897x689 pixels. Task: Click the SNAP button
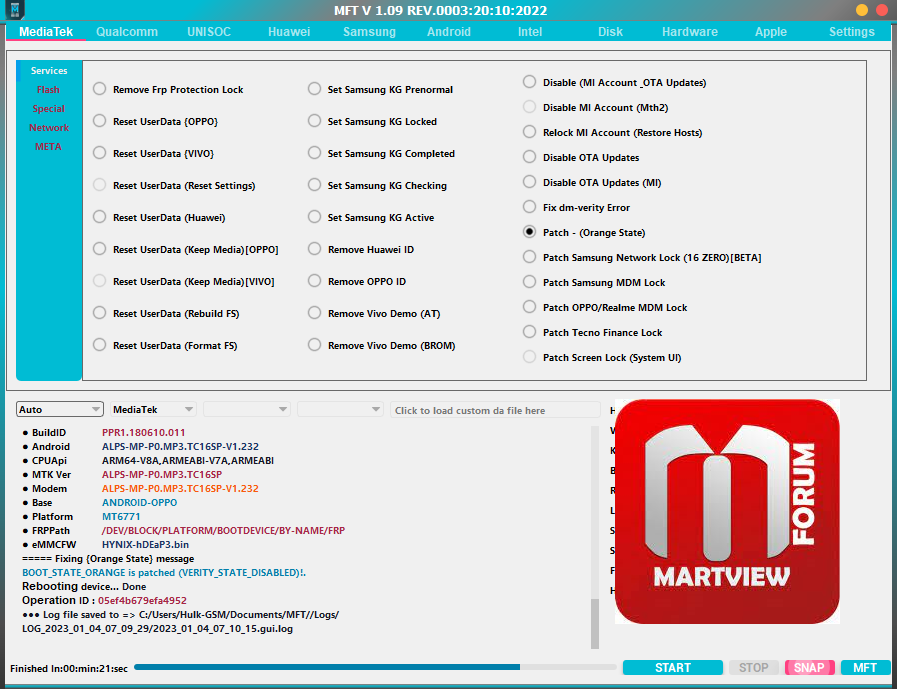click(809, 668)
